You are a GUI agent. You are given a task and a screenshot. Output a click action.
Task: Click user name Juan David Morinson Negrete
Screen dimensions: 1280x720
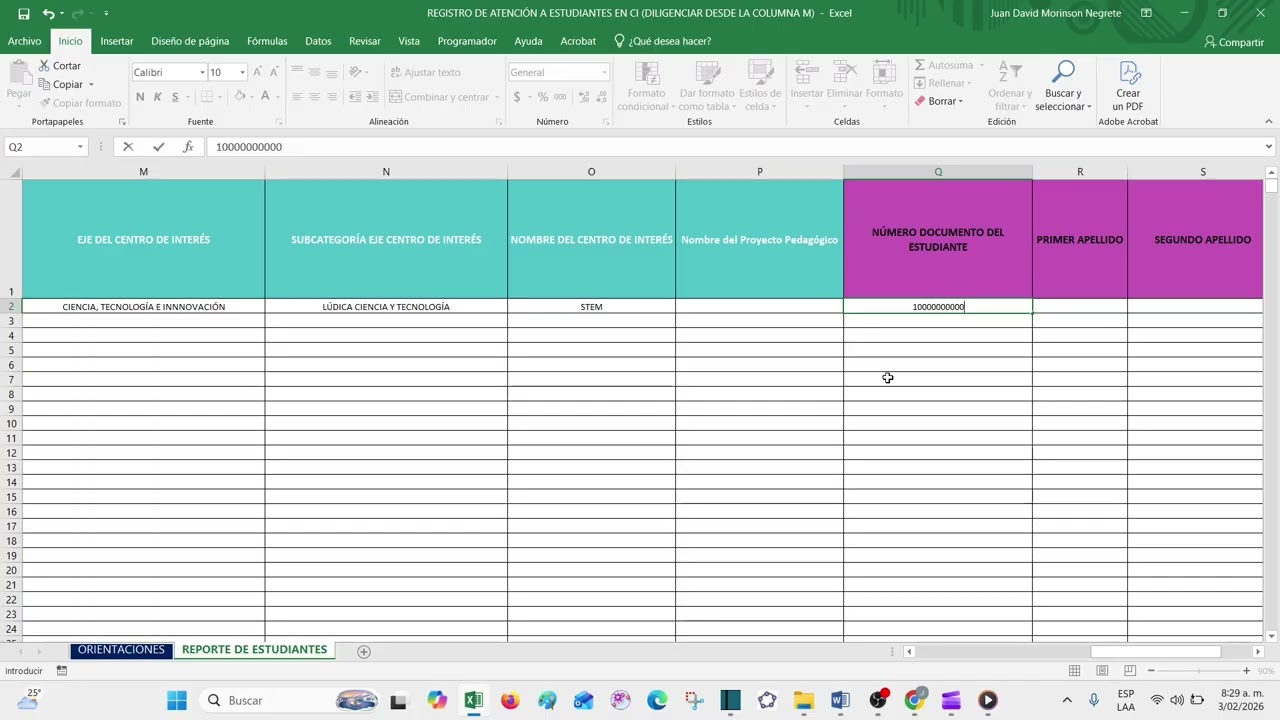tap(1055, 13)
